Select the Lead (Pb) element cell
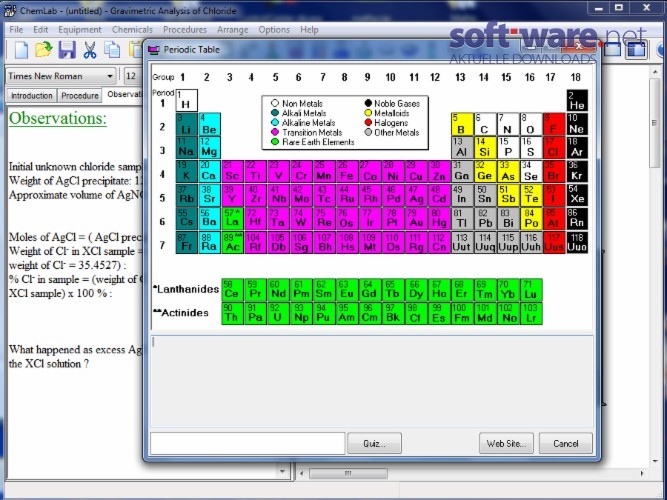667x500 pixels. (485, 219)
